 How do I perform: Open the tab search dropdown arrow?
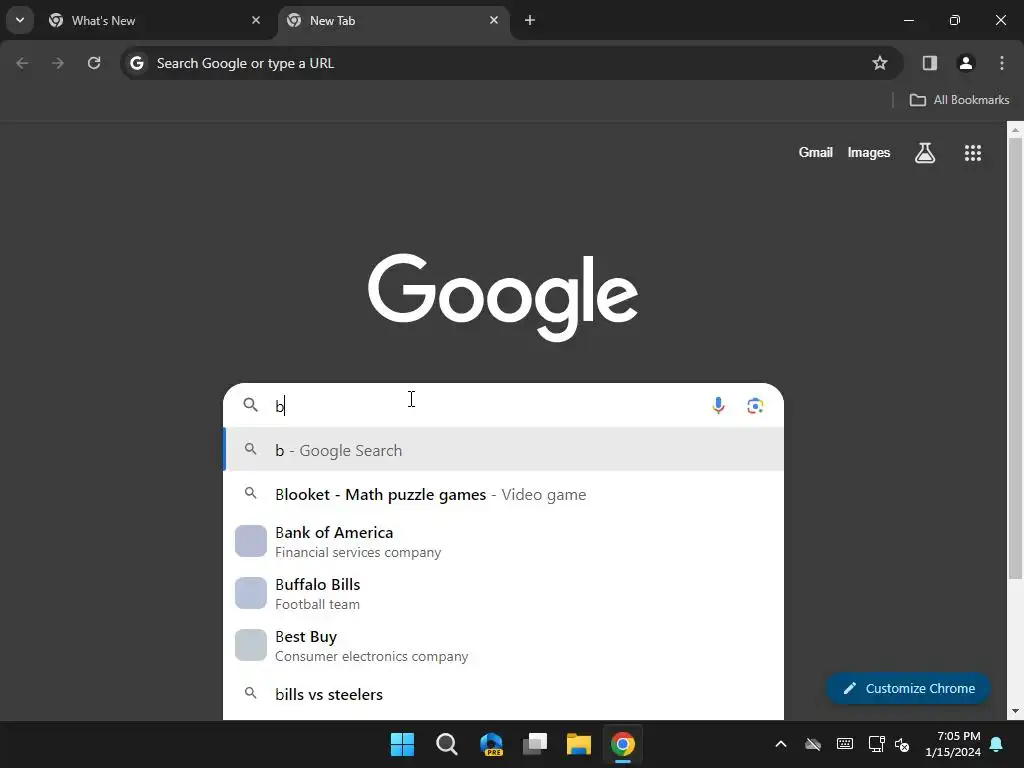20,20
